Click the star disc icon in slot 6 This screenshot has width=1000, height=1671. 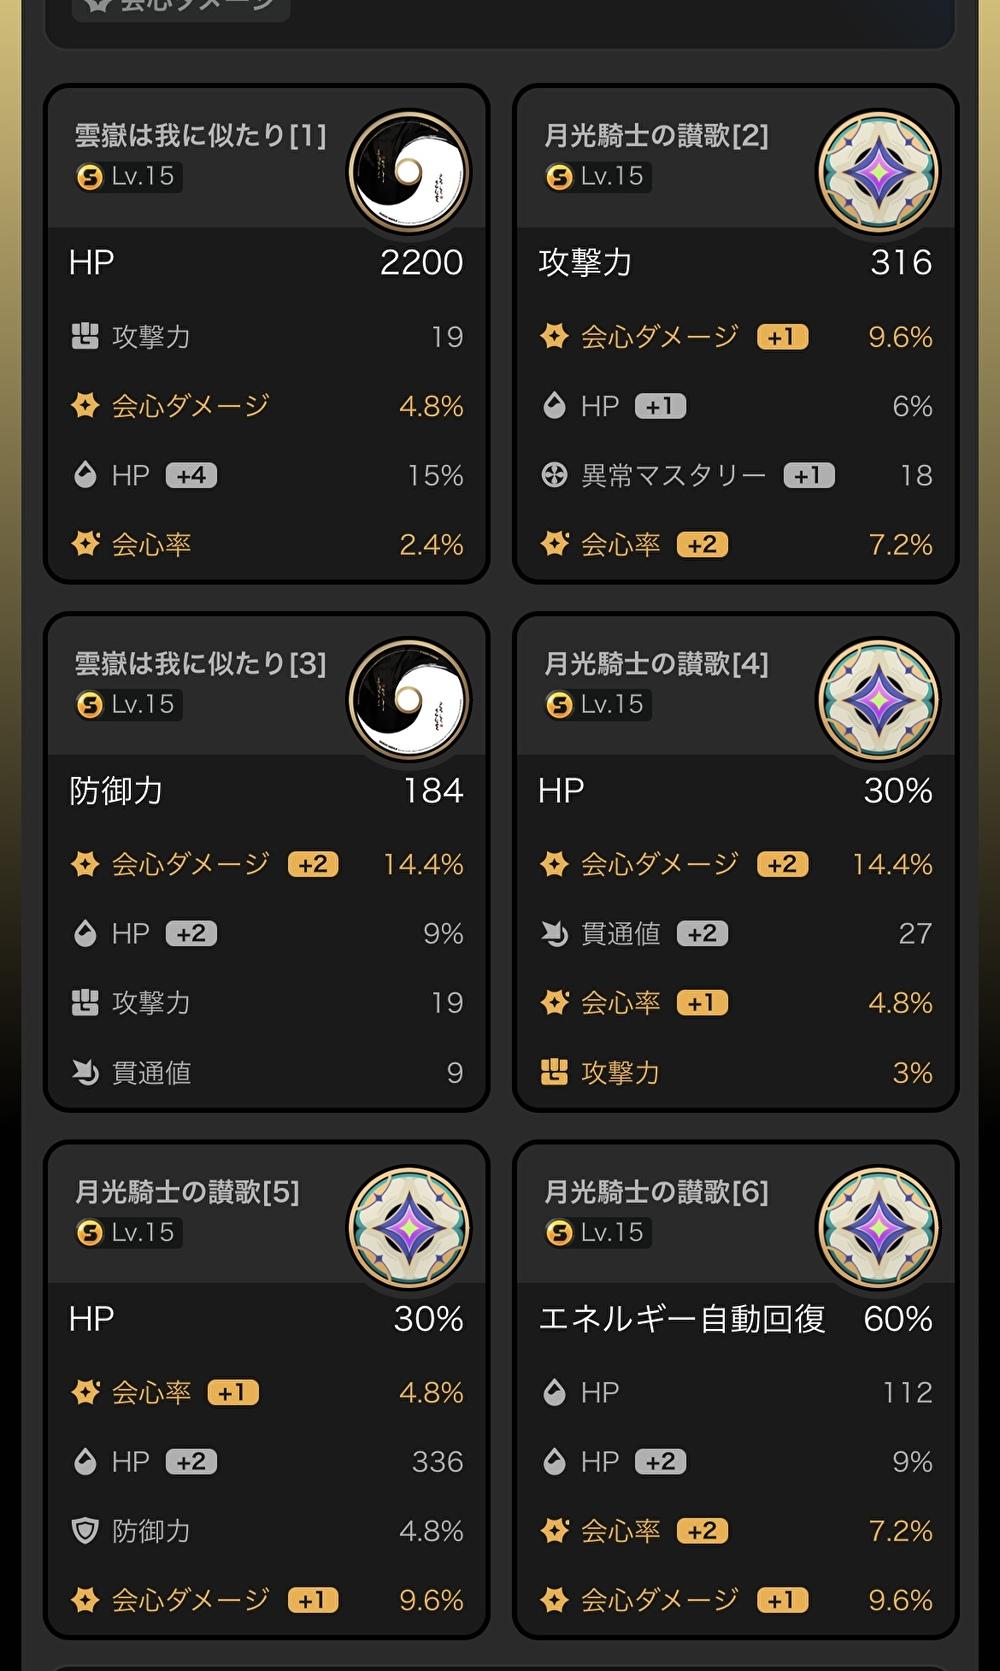click(878, 1228)
